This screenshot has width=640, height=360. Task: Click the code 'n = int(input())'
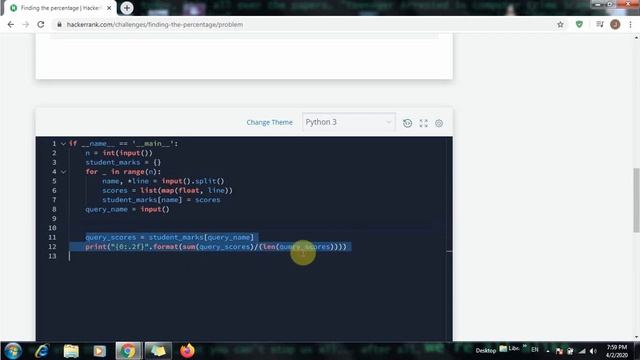click(x=119, y=153)
